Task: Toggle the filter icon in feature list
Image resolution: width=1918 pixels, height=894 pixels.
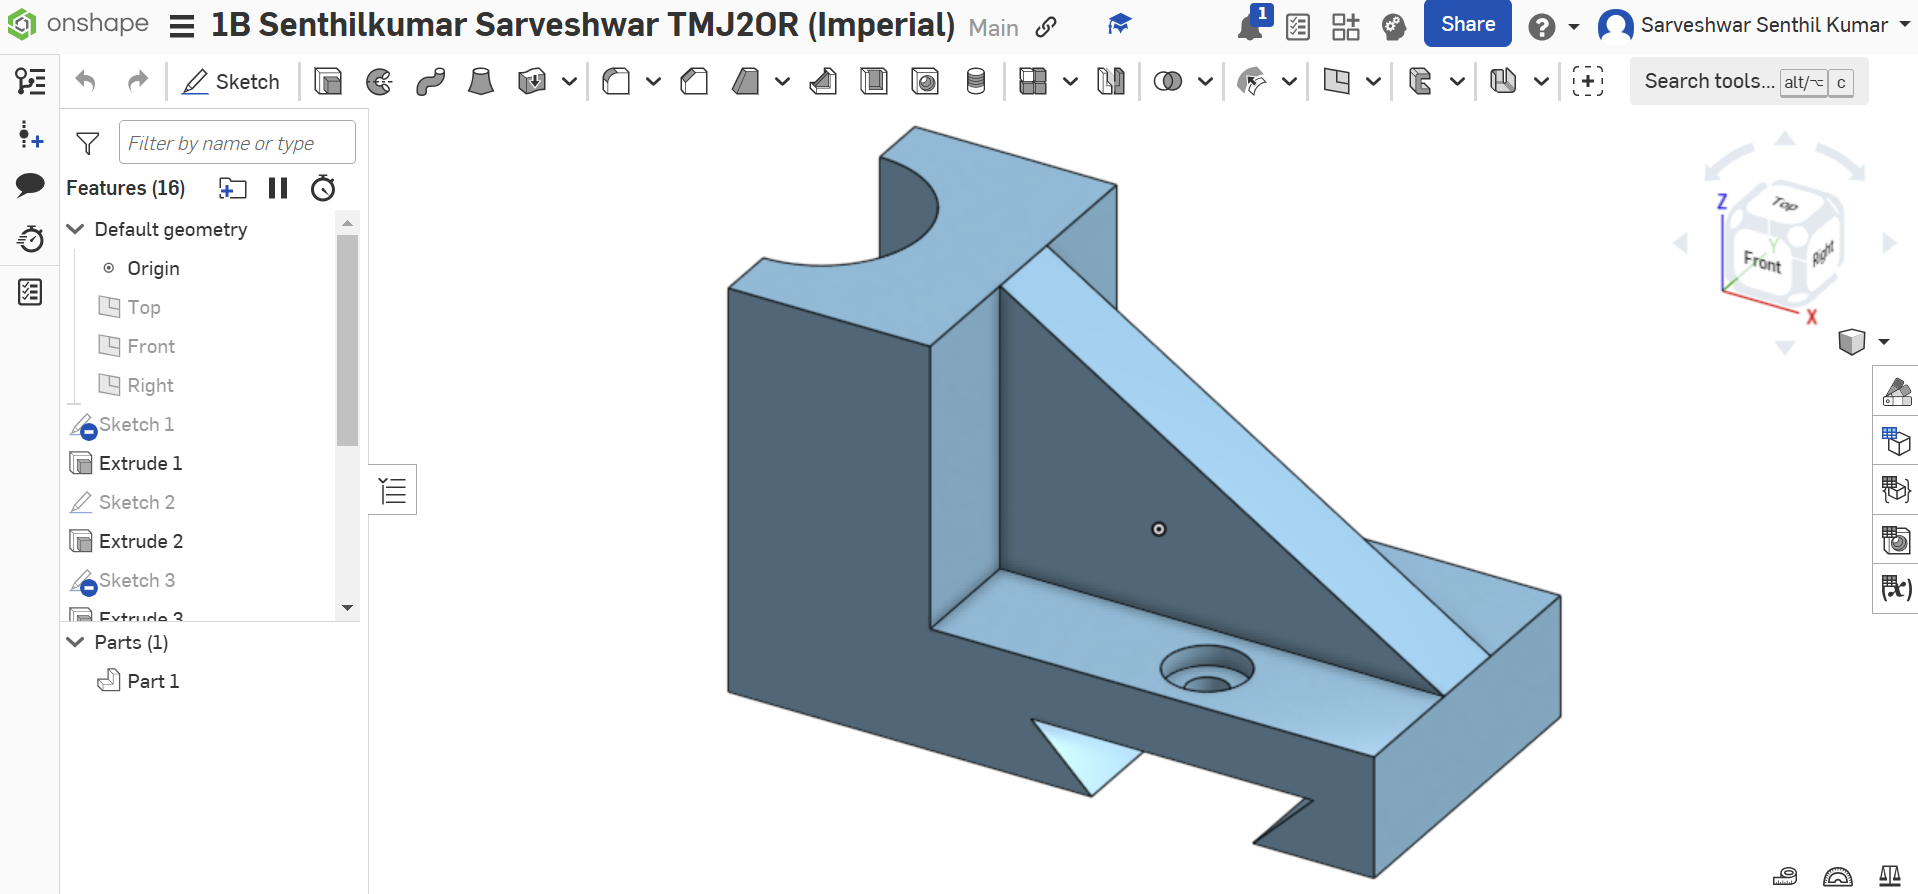Action: pyautogui.click(x=88, y=143)
